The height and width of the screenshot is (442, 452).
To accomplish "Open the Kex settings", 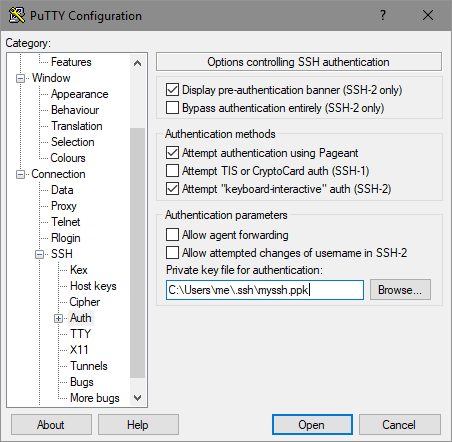I will pos(79,270).
